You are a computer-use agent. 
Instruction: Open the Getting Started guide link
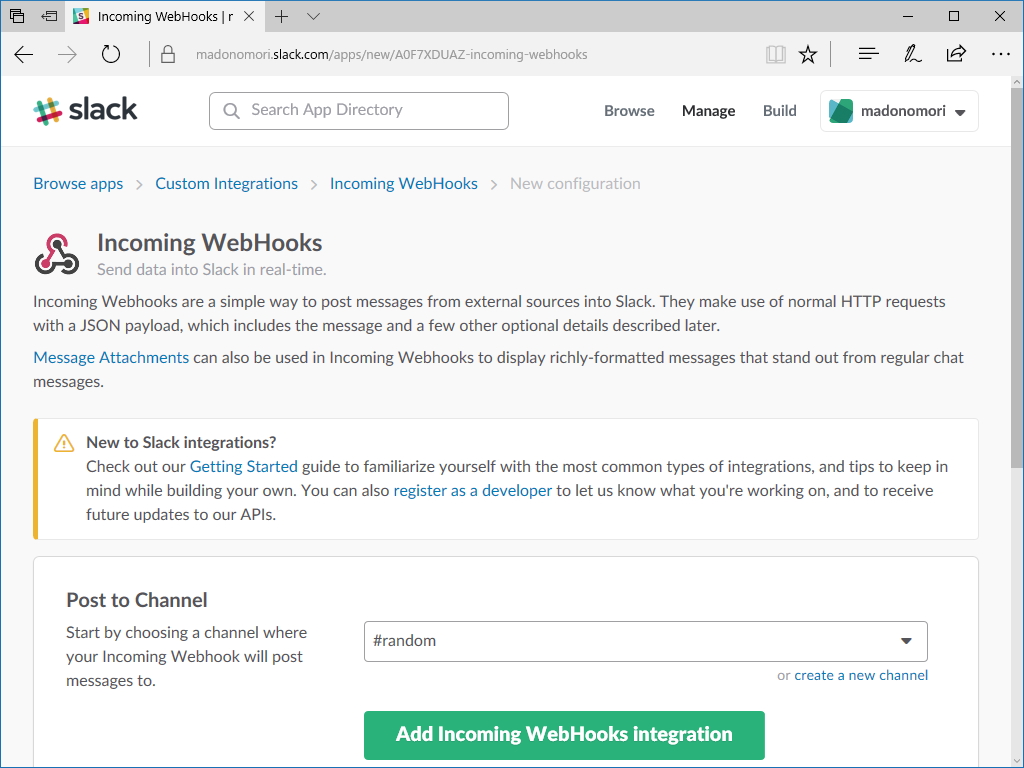243,466
